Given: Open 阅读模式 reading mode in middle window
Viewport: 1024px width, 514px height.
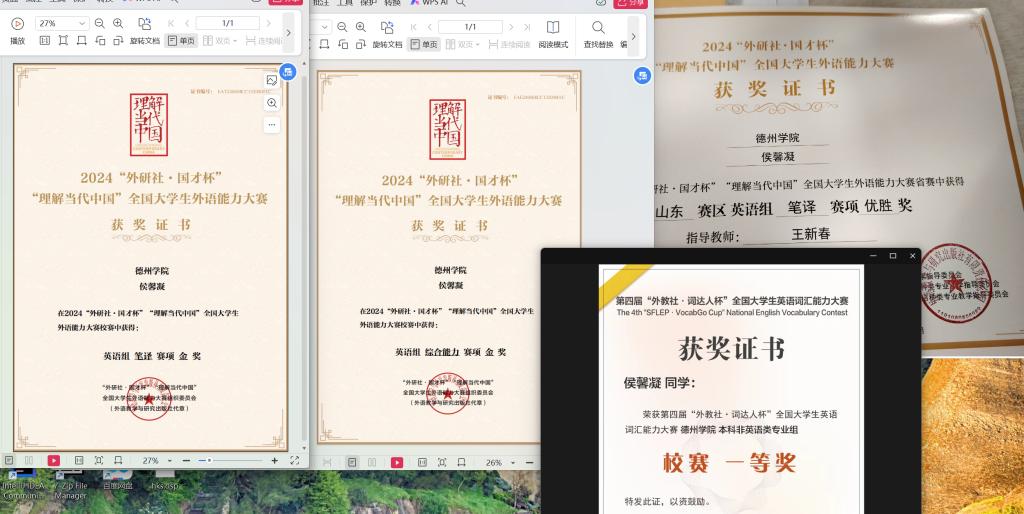Looking at the screenshot, I should pos(553,34).
